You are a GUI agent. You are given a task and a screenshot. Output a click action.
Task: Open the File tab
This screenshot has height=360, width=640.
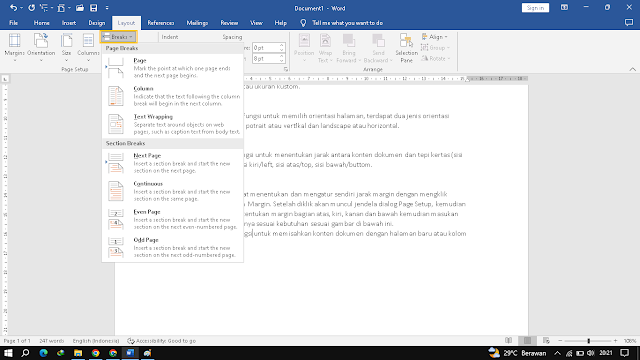coord(13,23)
